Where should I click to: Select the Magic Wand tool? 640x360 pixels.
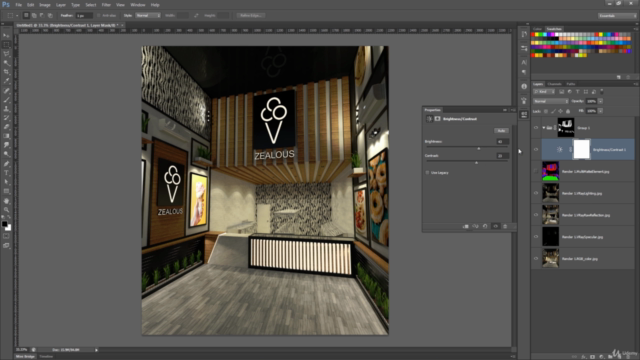click(6, 63)
